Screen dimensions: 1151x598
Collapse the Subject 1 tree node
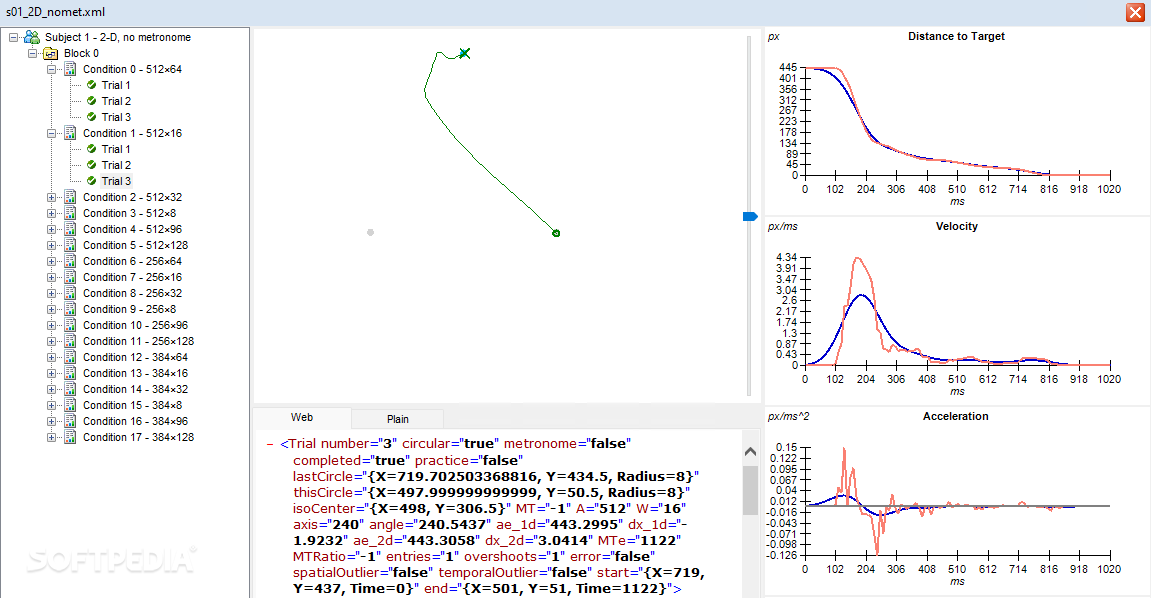(13, 37)
